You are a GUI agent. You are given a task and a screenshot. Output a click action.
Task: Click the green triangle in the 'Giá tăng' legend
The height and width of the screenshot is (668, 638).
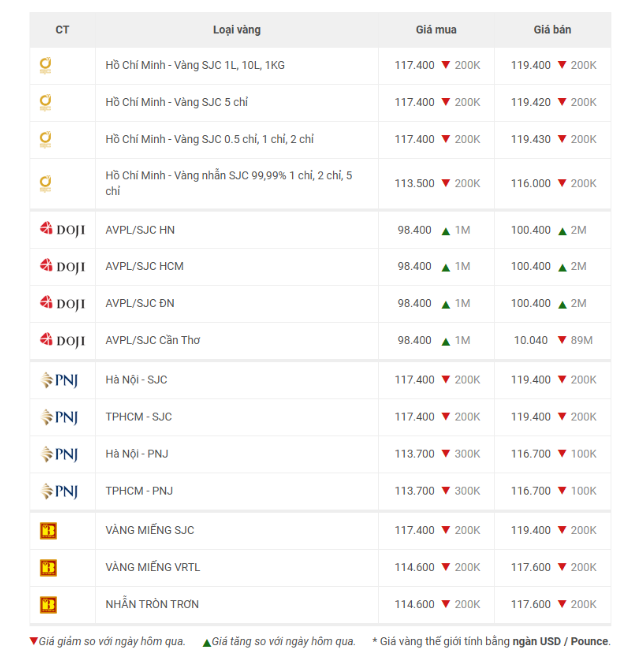[x=207, y=642]
